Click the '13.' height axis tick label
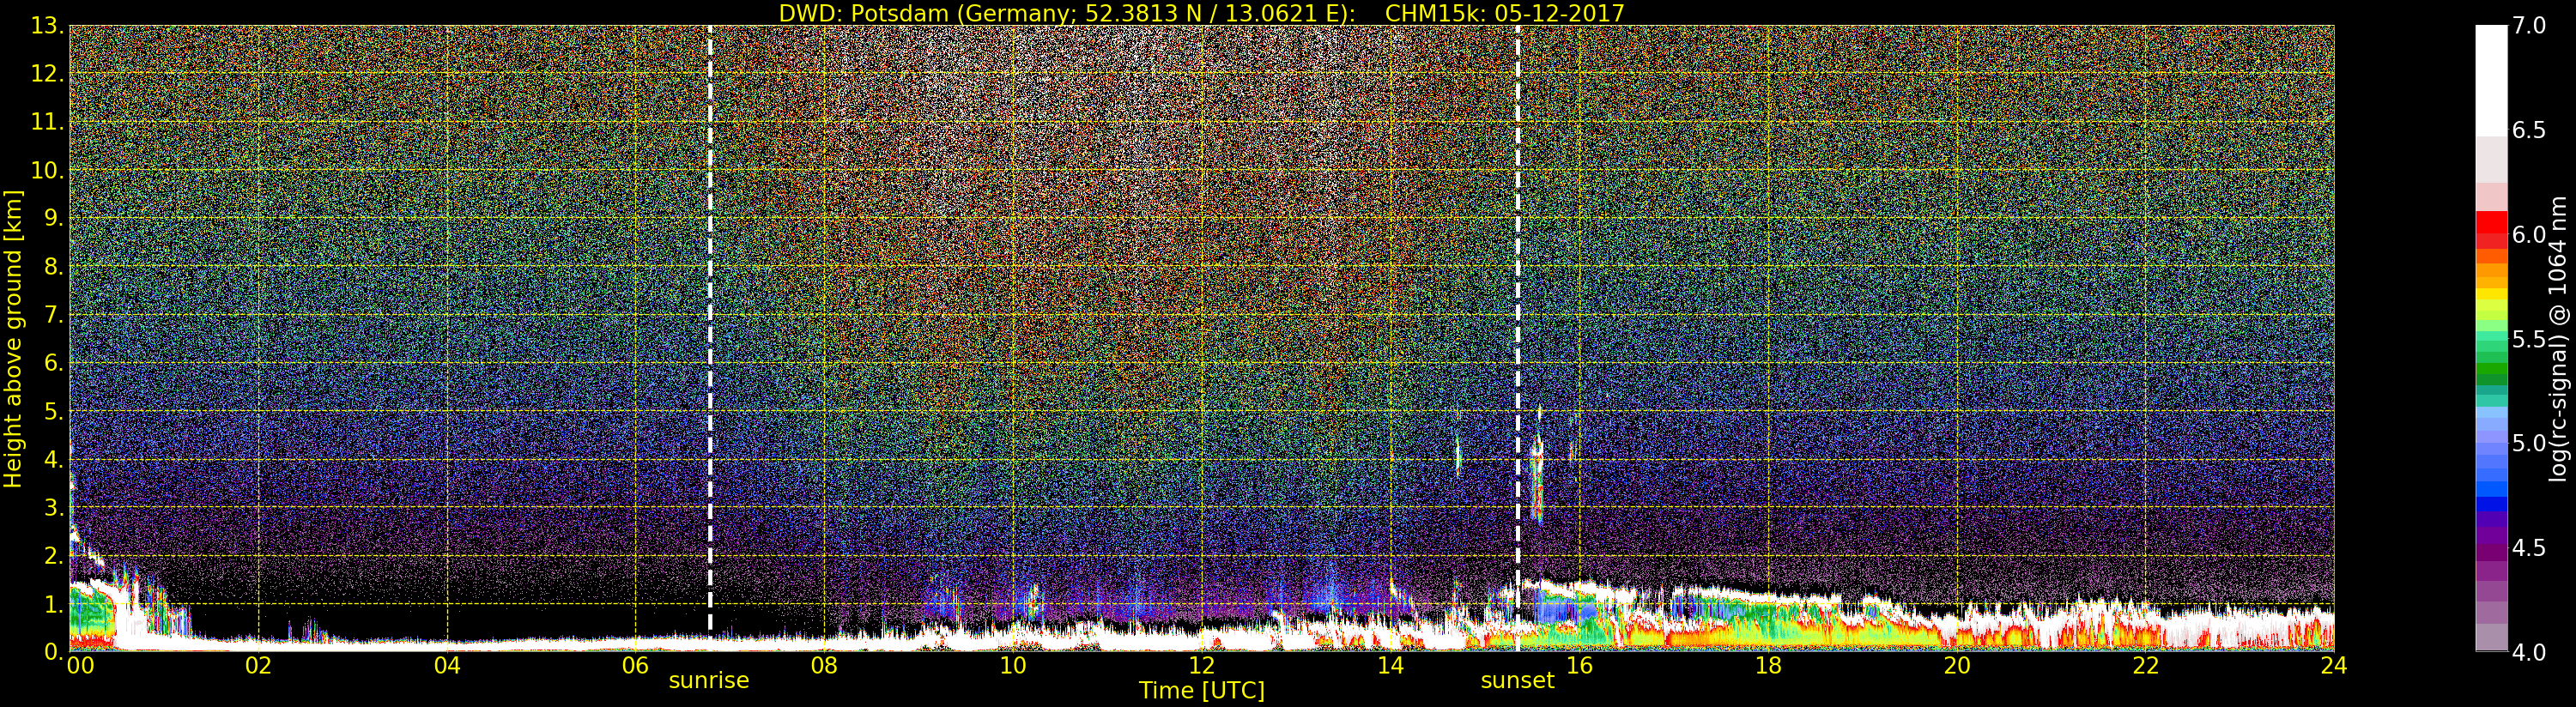The height and width of the screenshot is (707, 2576). 47,26
